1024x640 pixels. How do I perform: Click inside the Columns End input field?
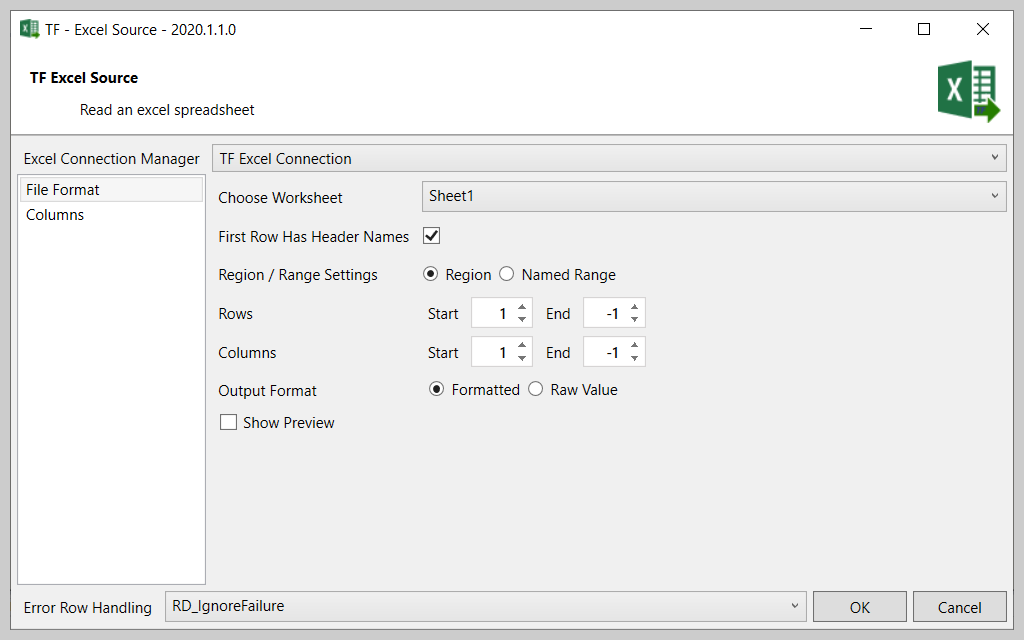pyautogui.click(x=608, y=351)
